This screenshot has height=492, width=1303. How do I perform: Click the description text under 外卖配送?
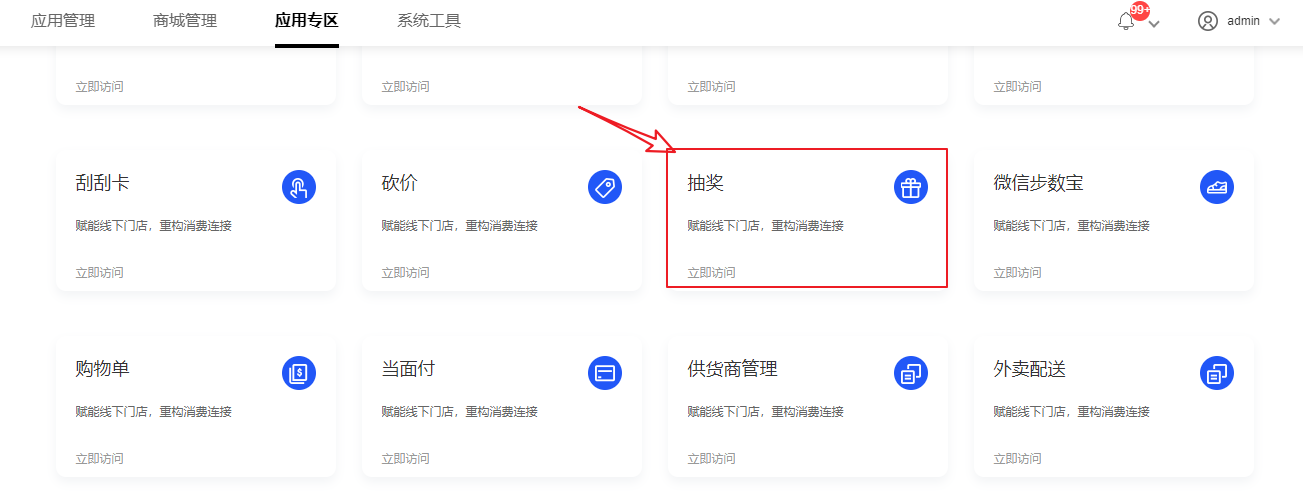(x=1072, y=412)
